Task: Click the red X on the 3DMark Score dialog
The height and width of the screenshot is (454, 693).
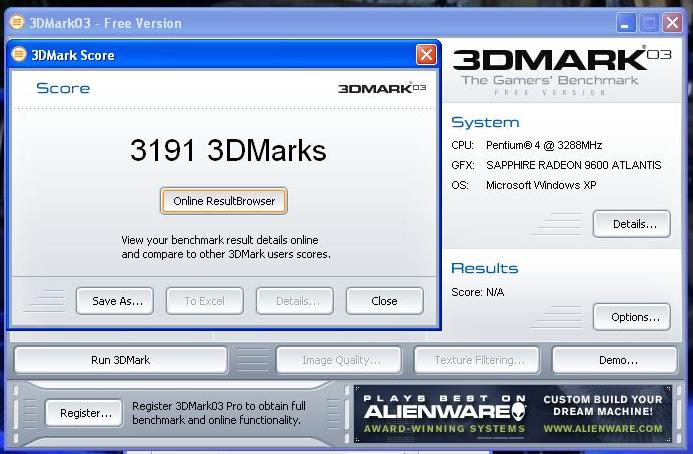Action: coord(426,55)
